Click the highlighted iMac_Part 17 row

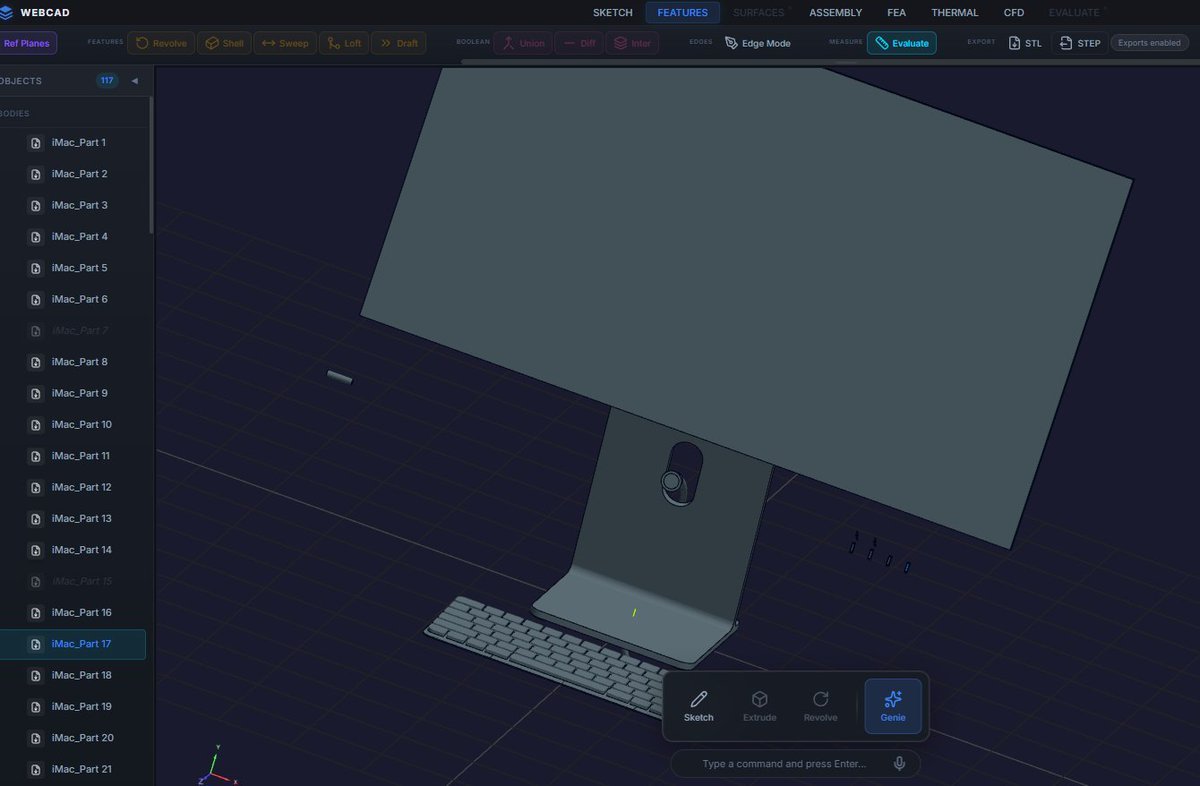coord(74,644)
